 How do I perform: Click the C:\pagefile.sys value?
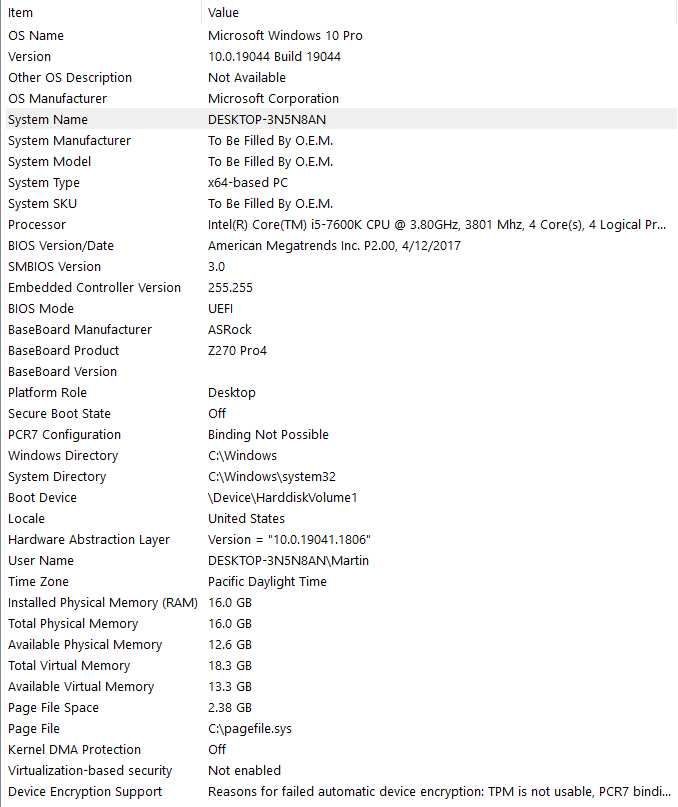[250, 729]
